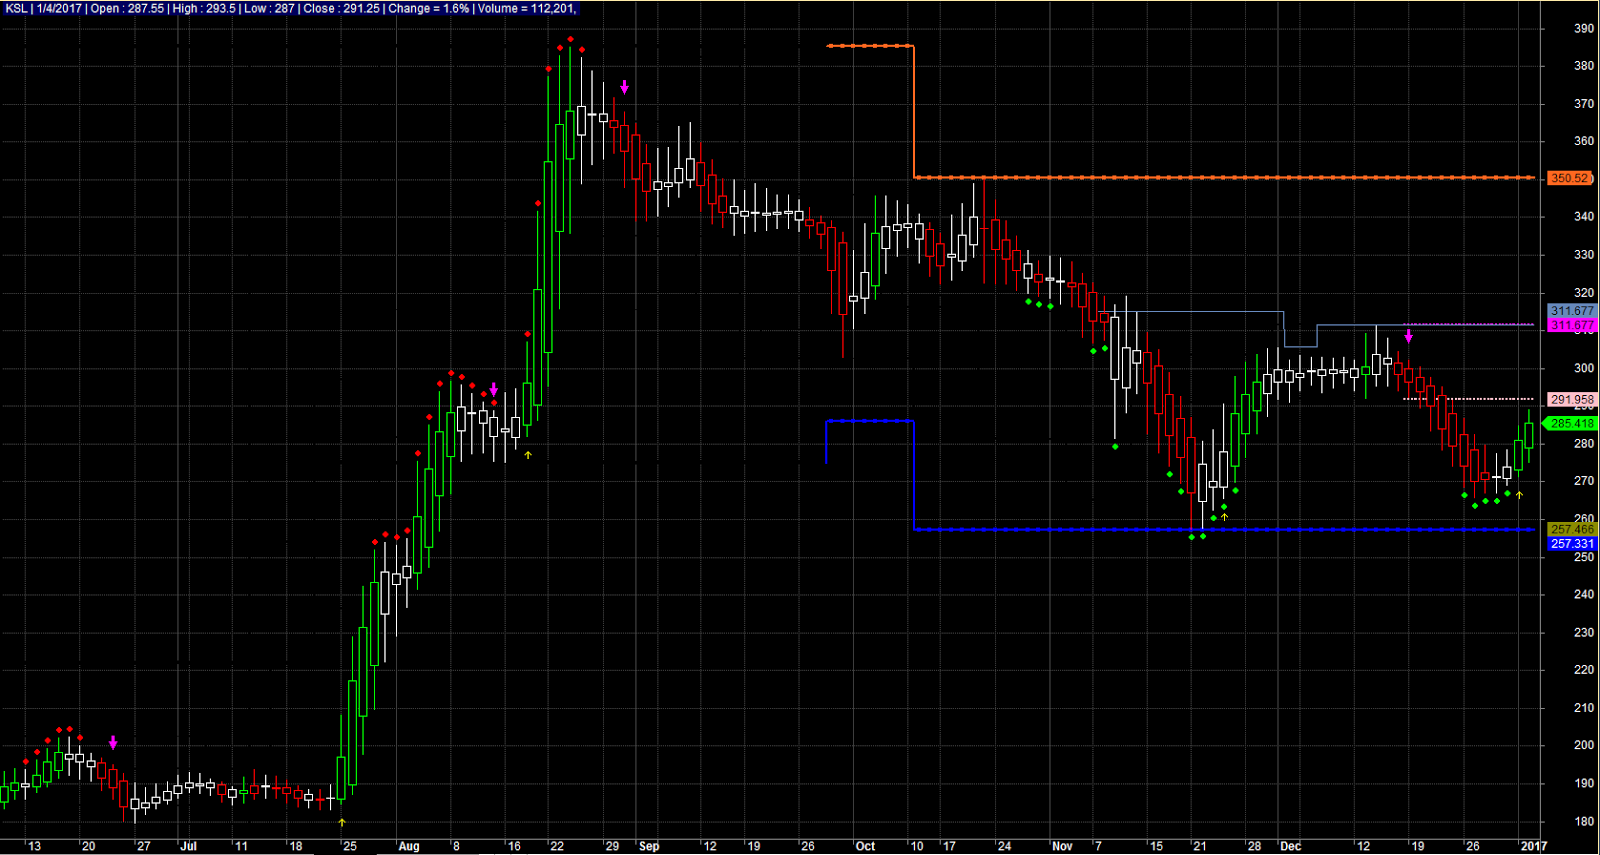Click the 390 value on the price axis

coord(1584,28)
